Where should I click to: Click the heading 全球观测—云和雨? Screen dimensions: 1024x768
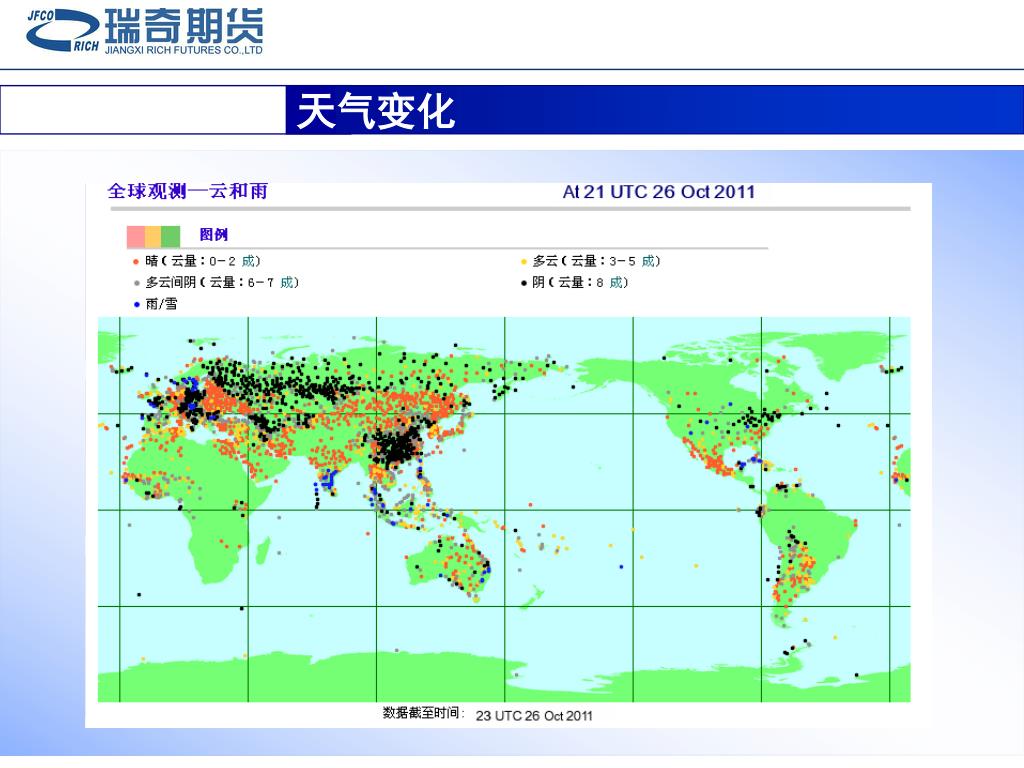coord(187,191)
